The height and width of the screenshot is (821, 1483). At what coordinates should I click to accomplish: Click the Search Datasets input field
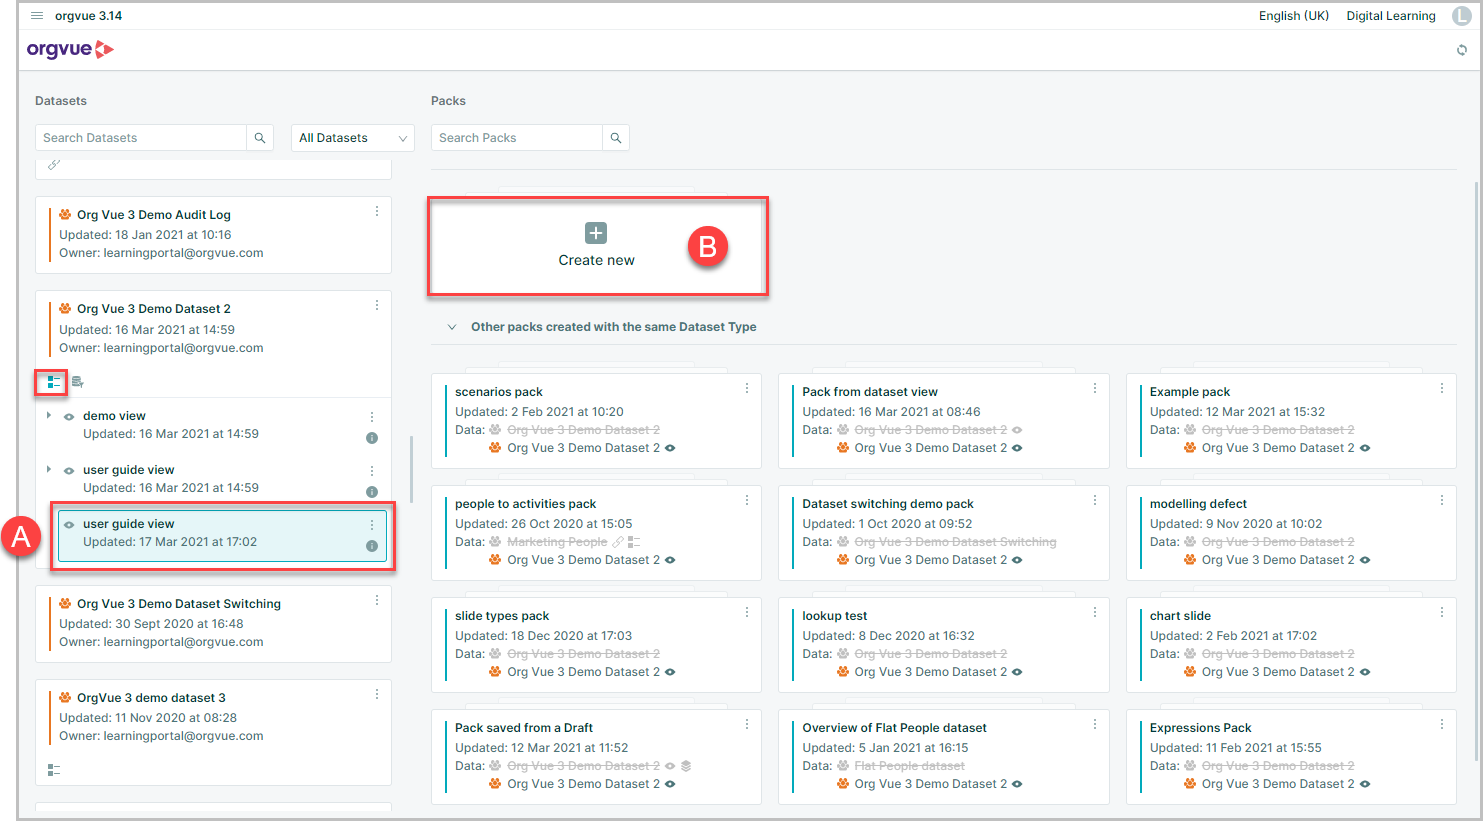(x=141, y=138)
